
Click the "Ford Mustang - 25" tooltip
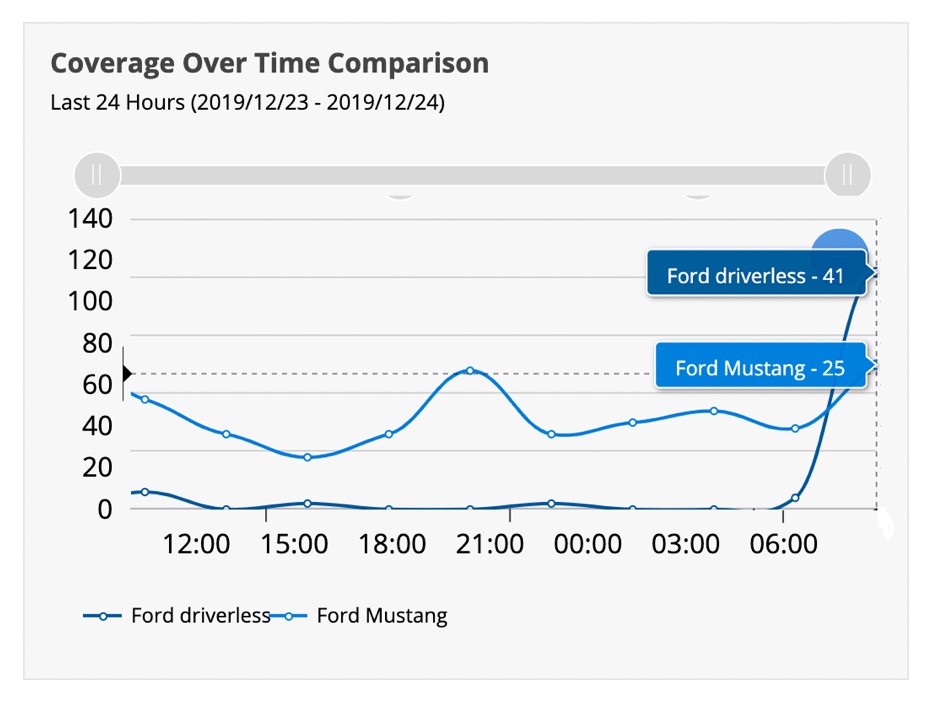point(760,368)
